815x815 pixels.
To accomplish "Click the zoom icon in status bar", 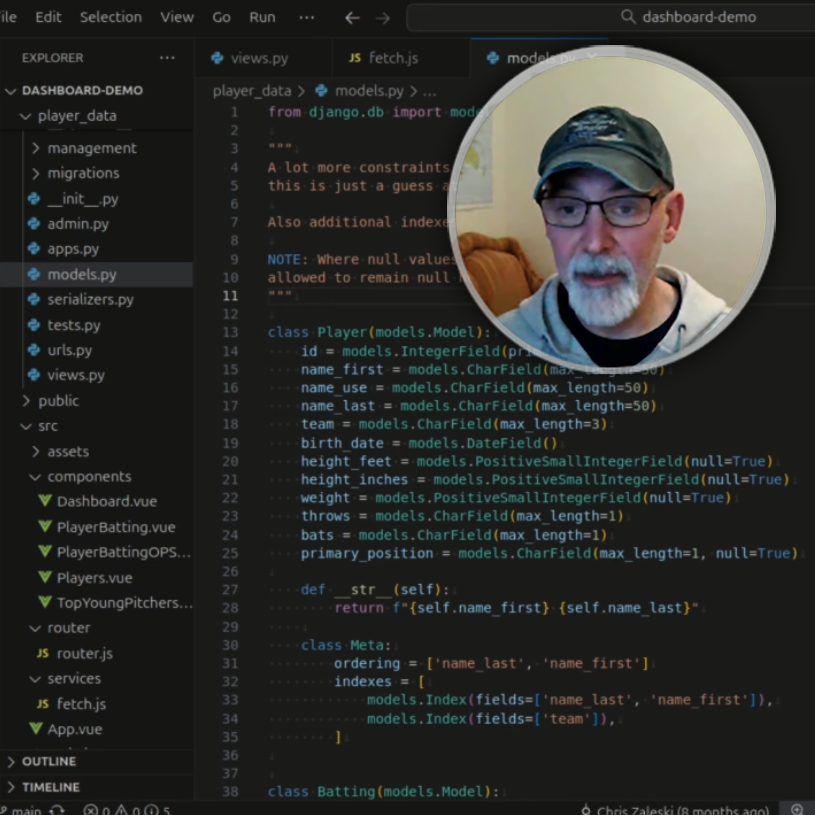I will tap(796, 809).
